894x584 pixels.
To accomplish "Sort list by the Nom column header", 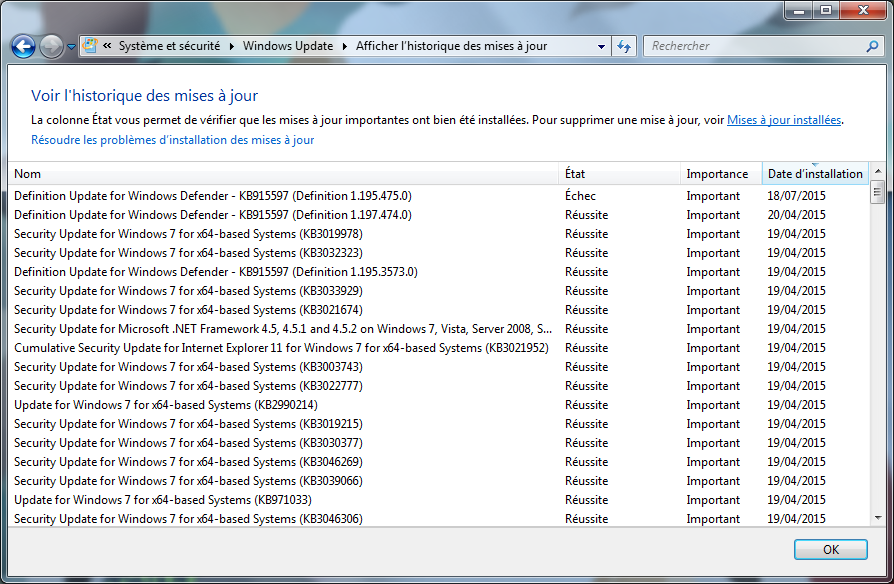I will click(x=283, y=173).
